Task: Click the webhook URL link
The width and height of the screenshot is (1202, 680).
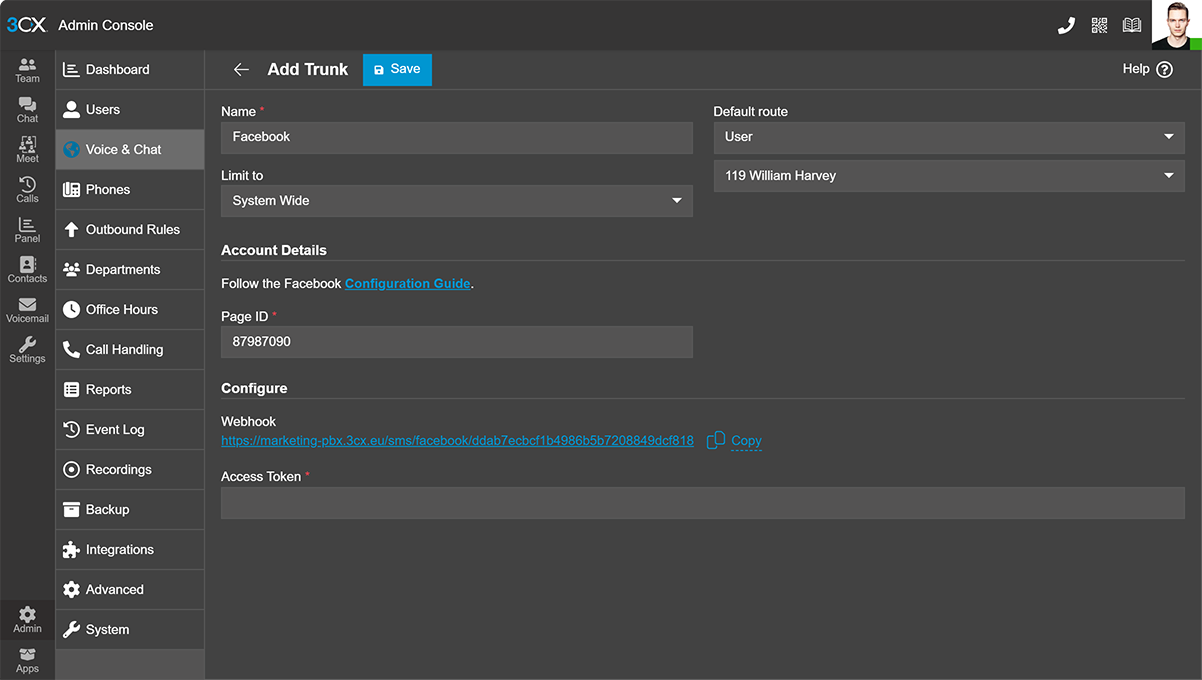Action: (457, 441)
